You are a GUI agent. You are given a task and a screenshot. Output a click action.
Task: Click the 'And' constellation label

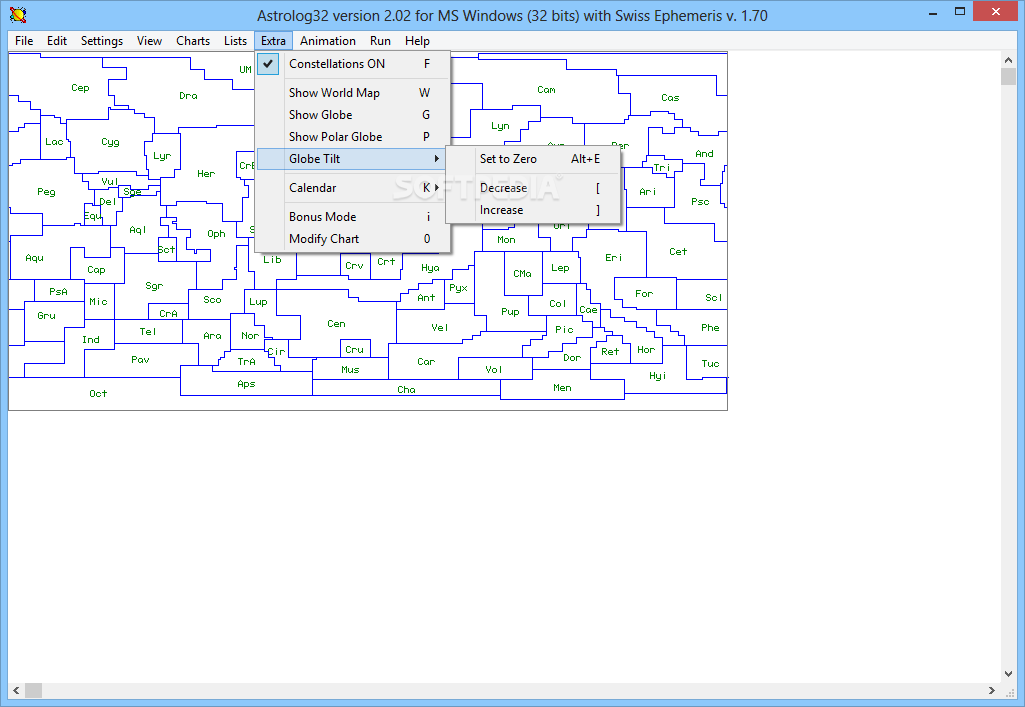click(704, 154)
